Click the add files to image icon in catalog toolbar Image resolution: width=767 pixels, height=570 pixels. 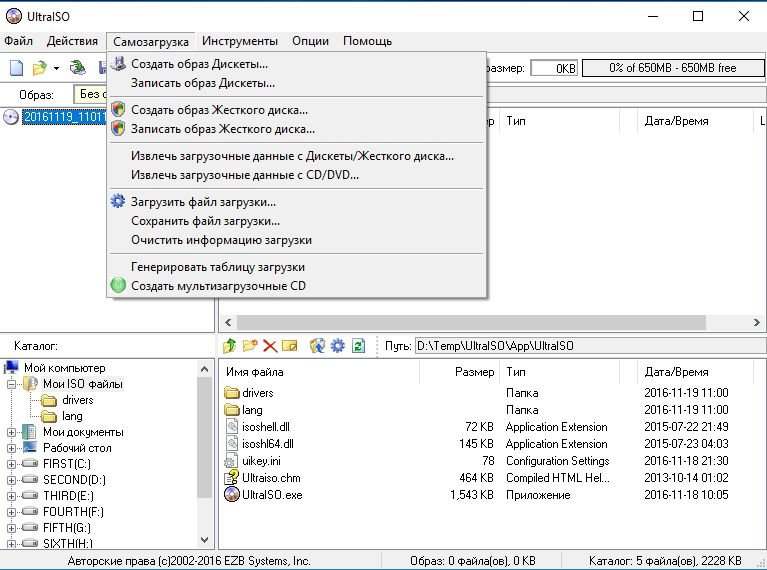pos(317,346)
